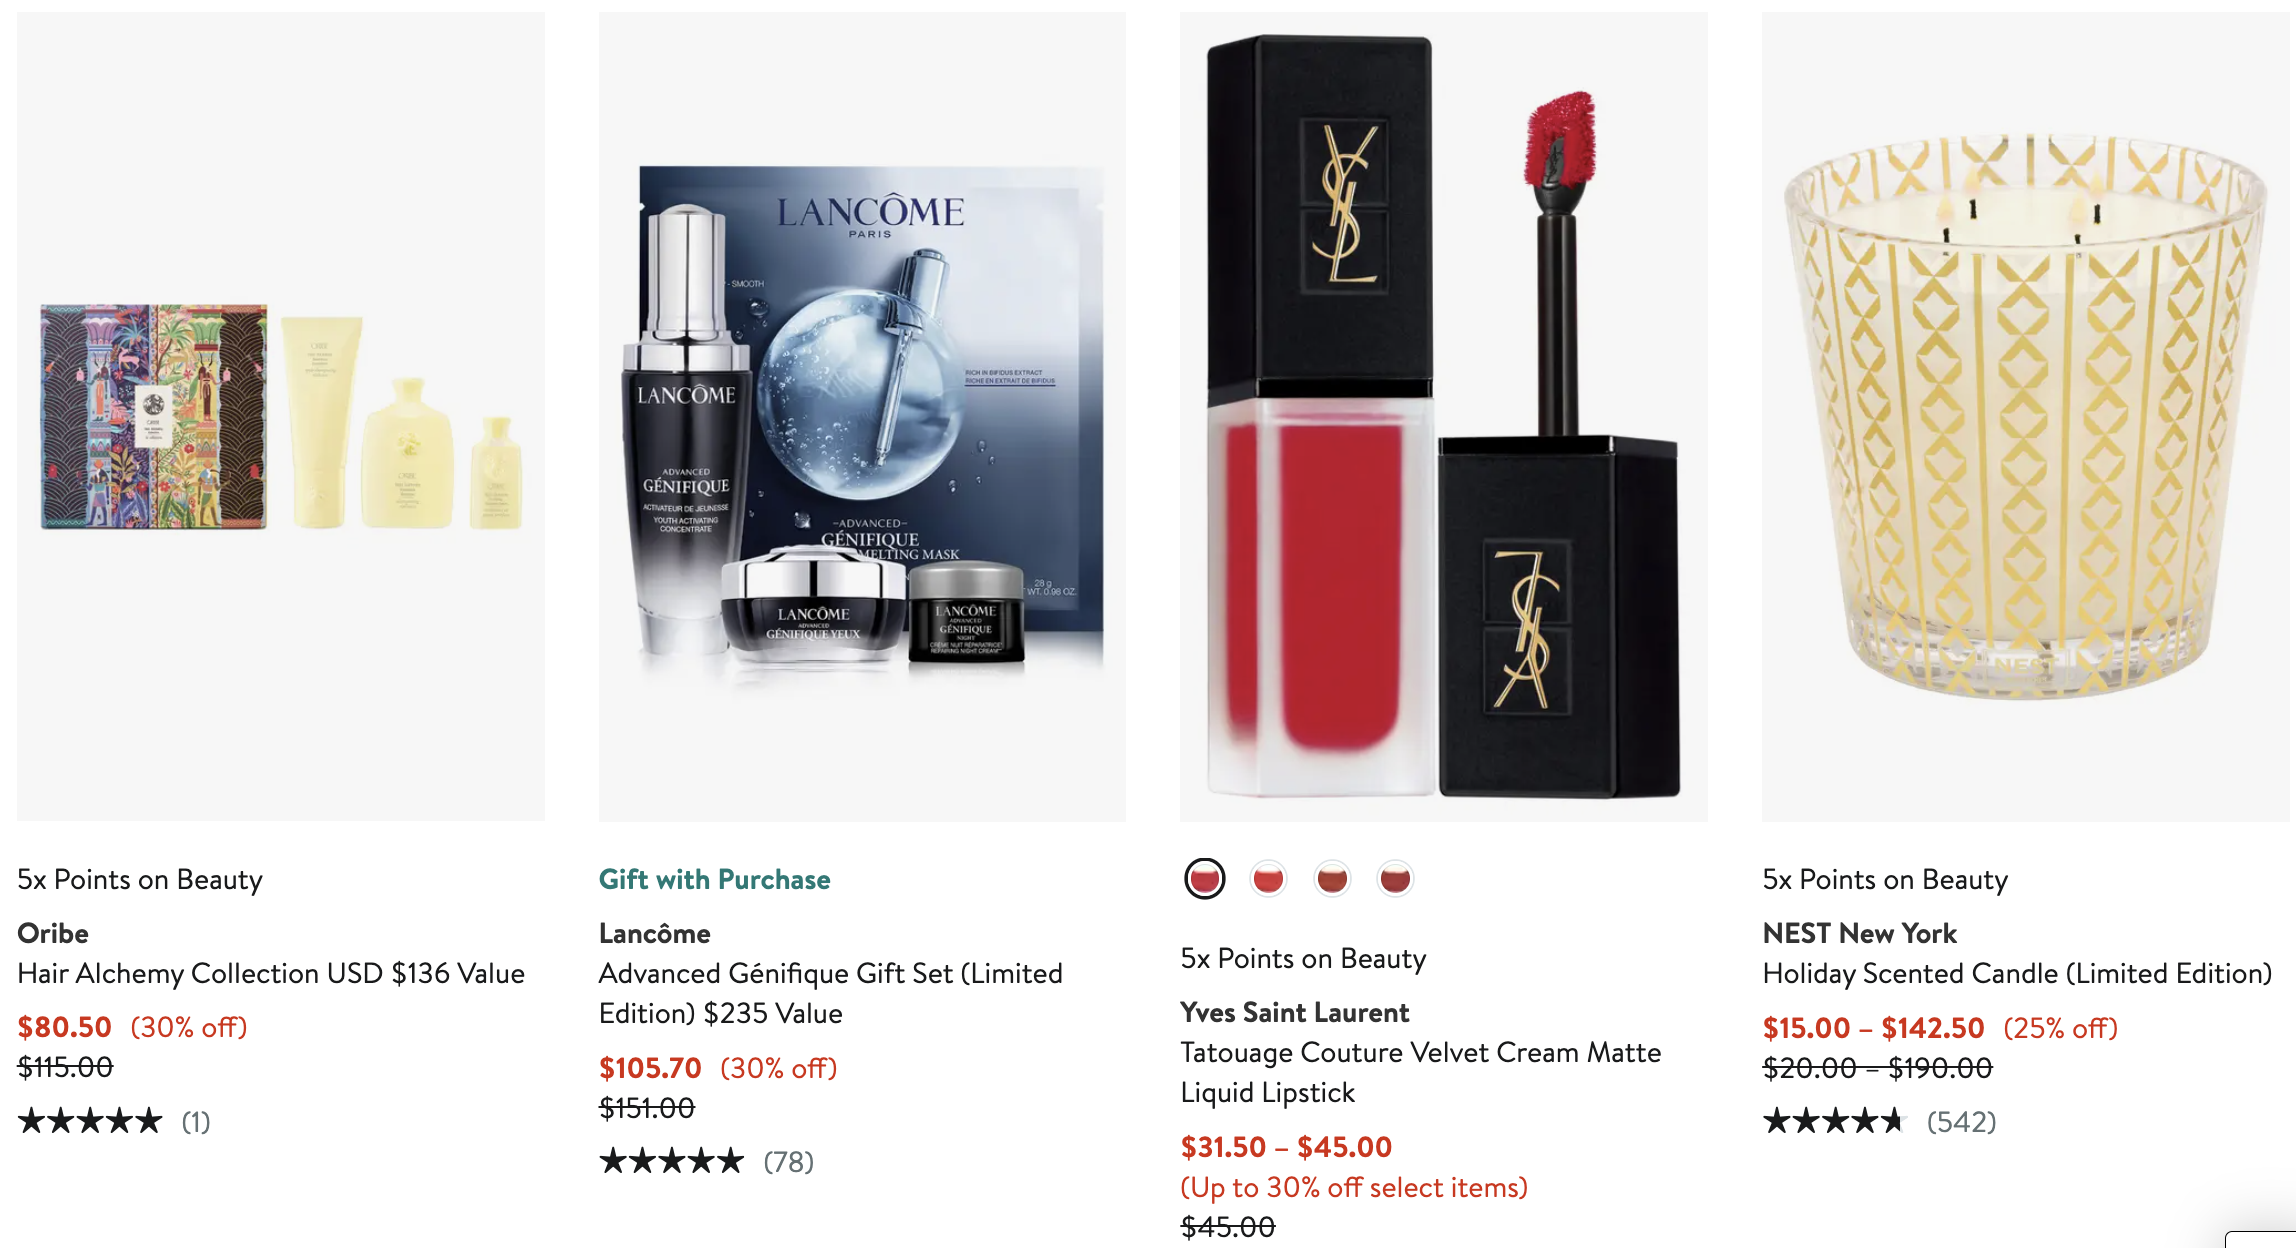This screenshot has width=2296, height=1248.
Task: Open the Oribe Hair Alchemy product image
Action: (281, 417)
